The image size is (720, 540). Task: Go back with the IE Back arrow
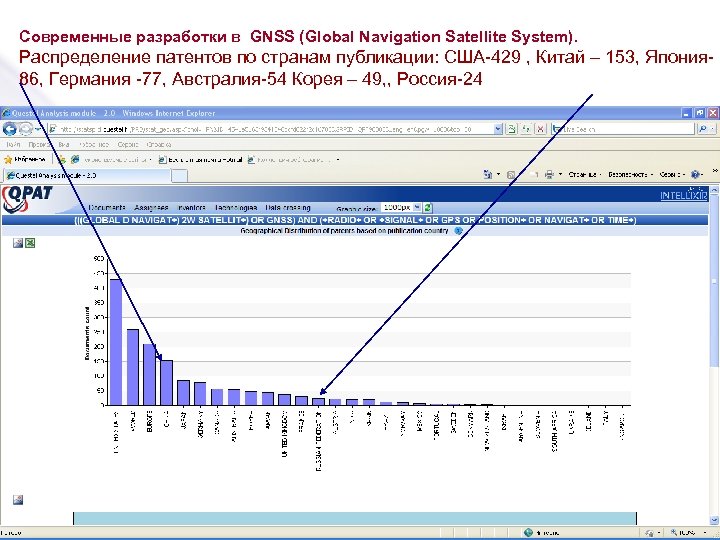(9, 129)
